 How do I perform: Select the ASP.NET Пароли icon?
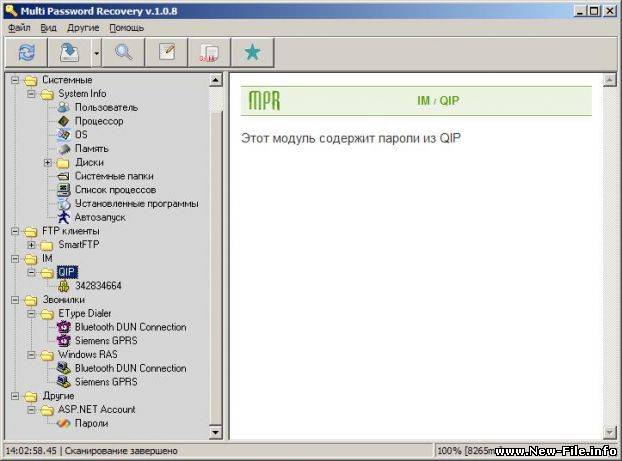point(63,424)
